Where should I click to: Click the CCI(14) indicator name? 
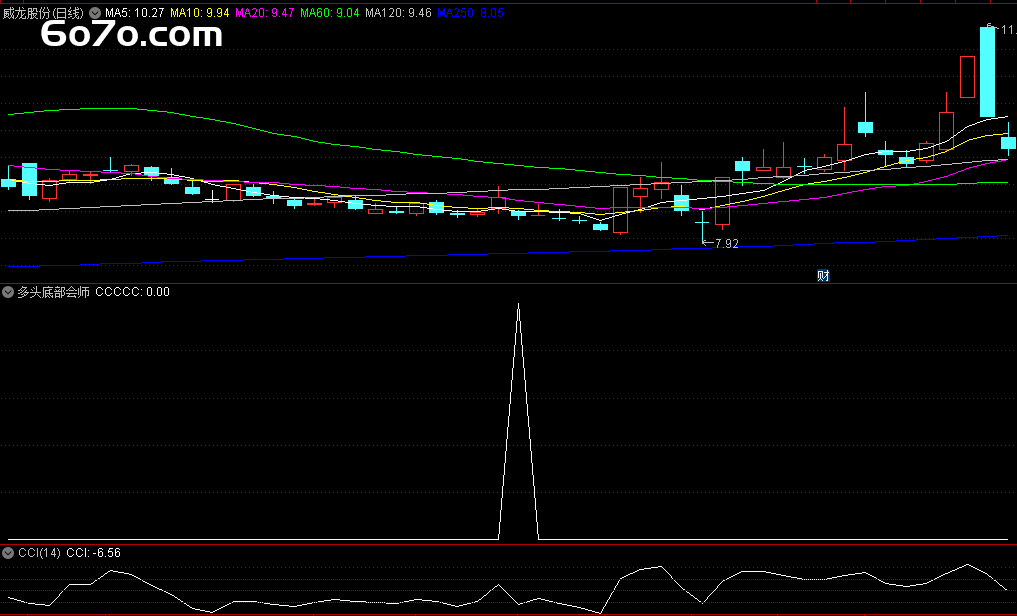pos(39,553)
